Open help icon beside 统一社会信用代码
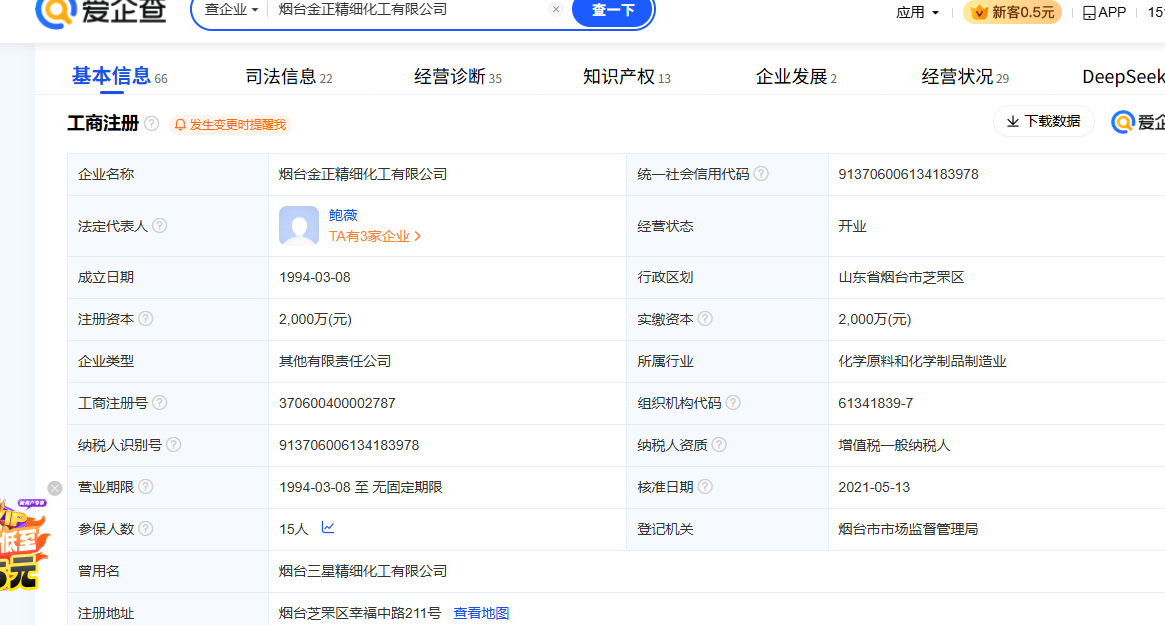Image resolution: width=1165 pixels, height=625 pixels. tap(761, 174)
